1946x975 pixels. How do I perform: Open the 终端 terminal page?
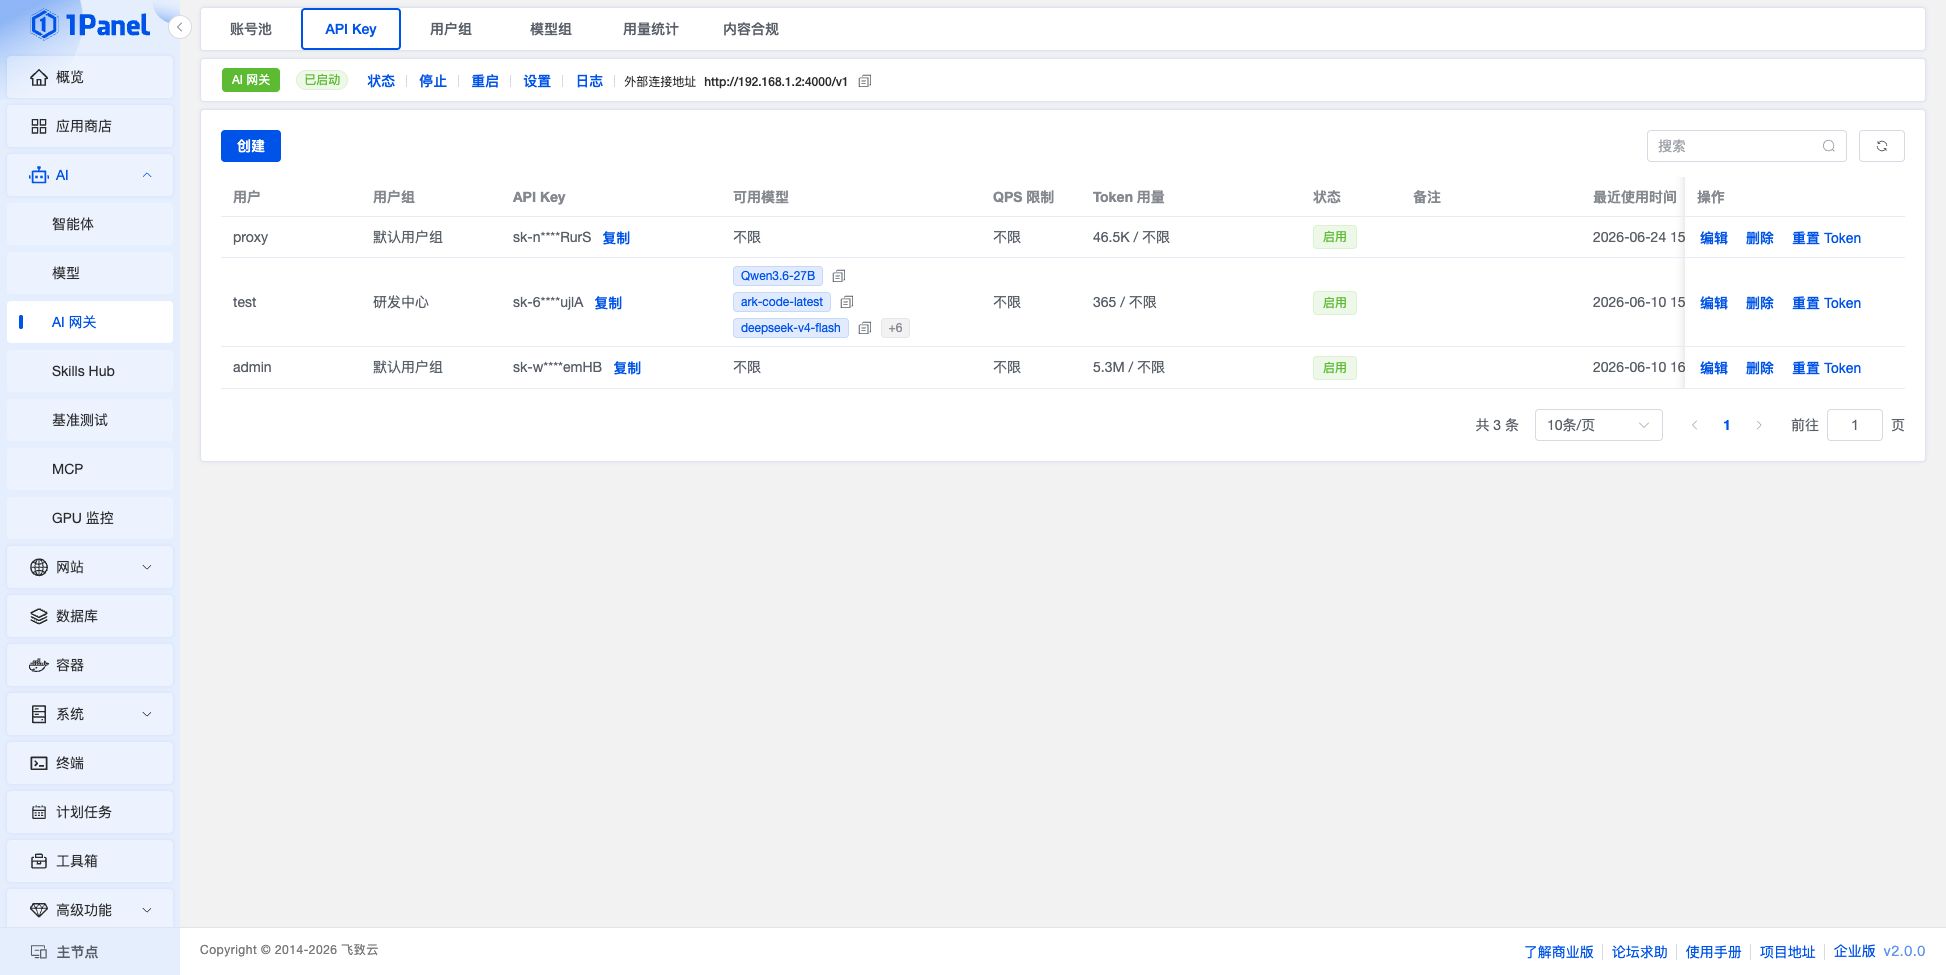pyautogui.click(x=90, y=763)
